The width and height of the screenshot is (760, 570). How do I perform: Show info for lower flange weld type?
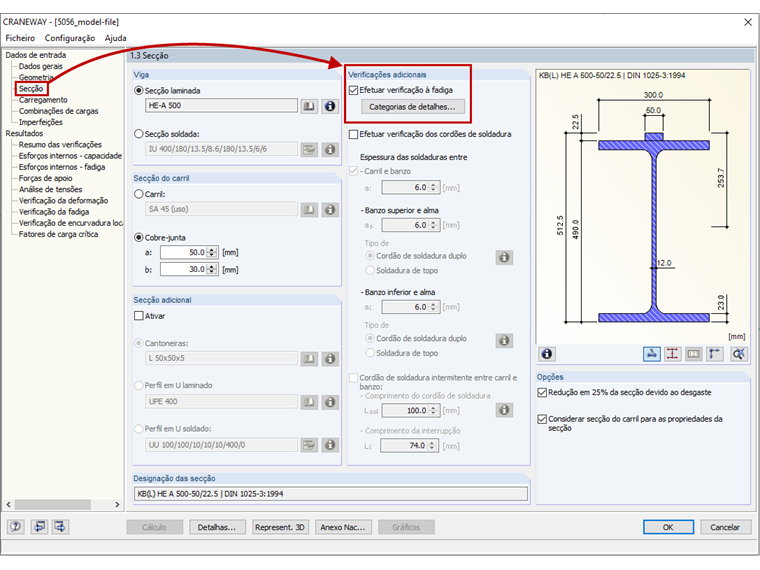504,340
